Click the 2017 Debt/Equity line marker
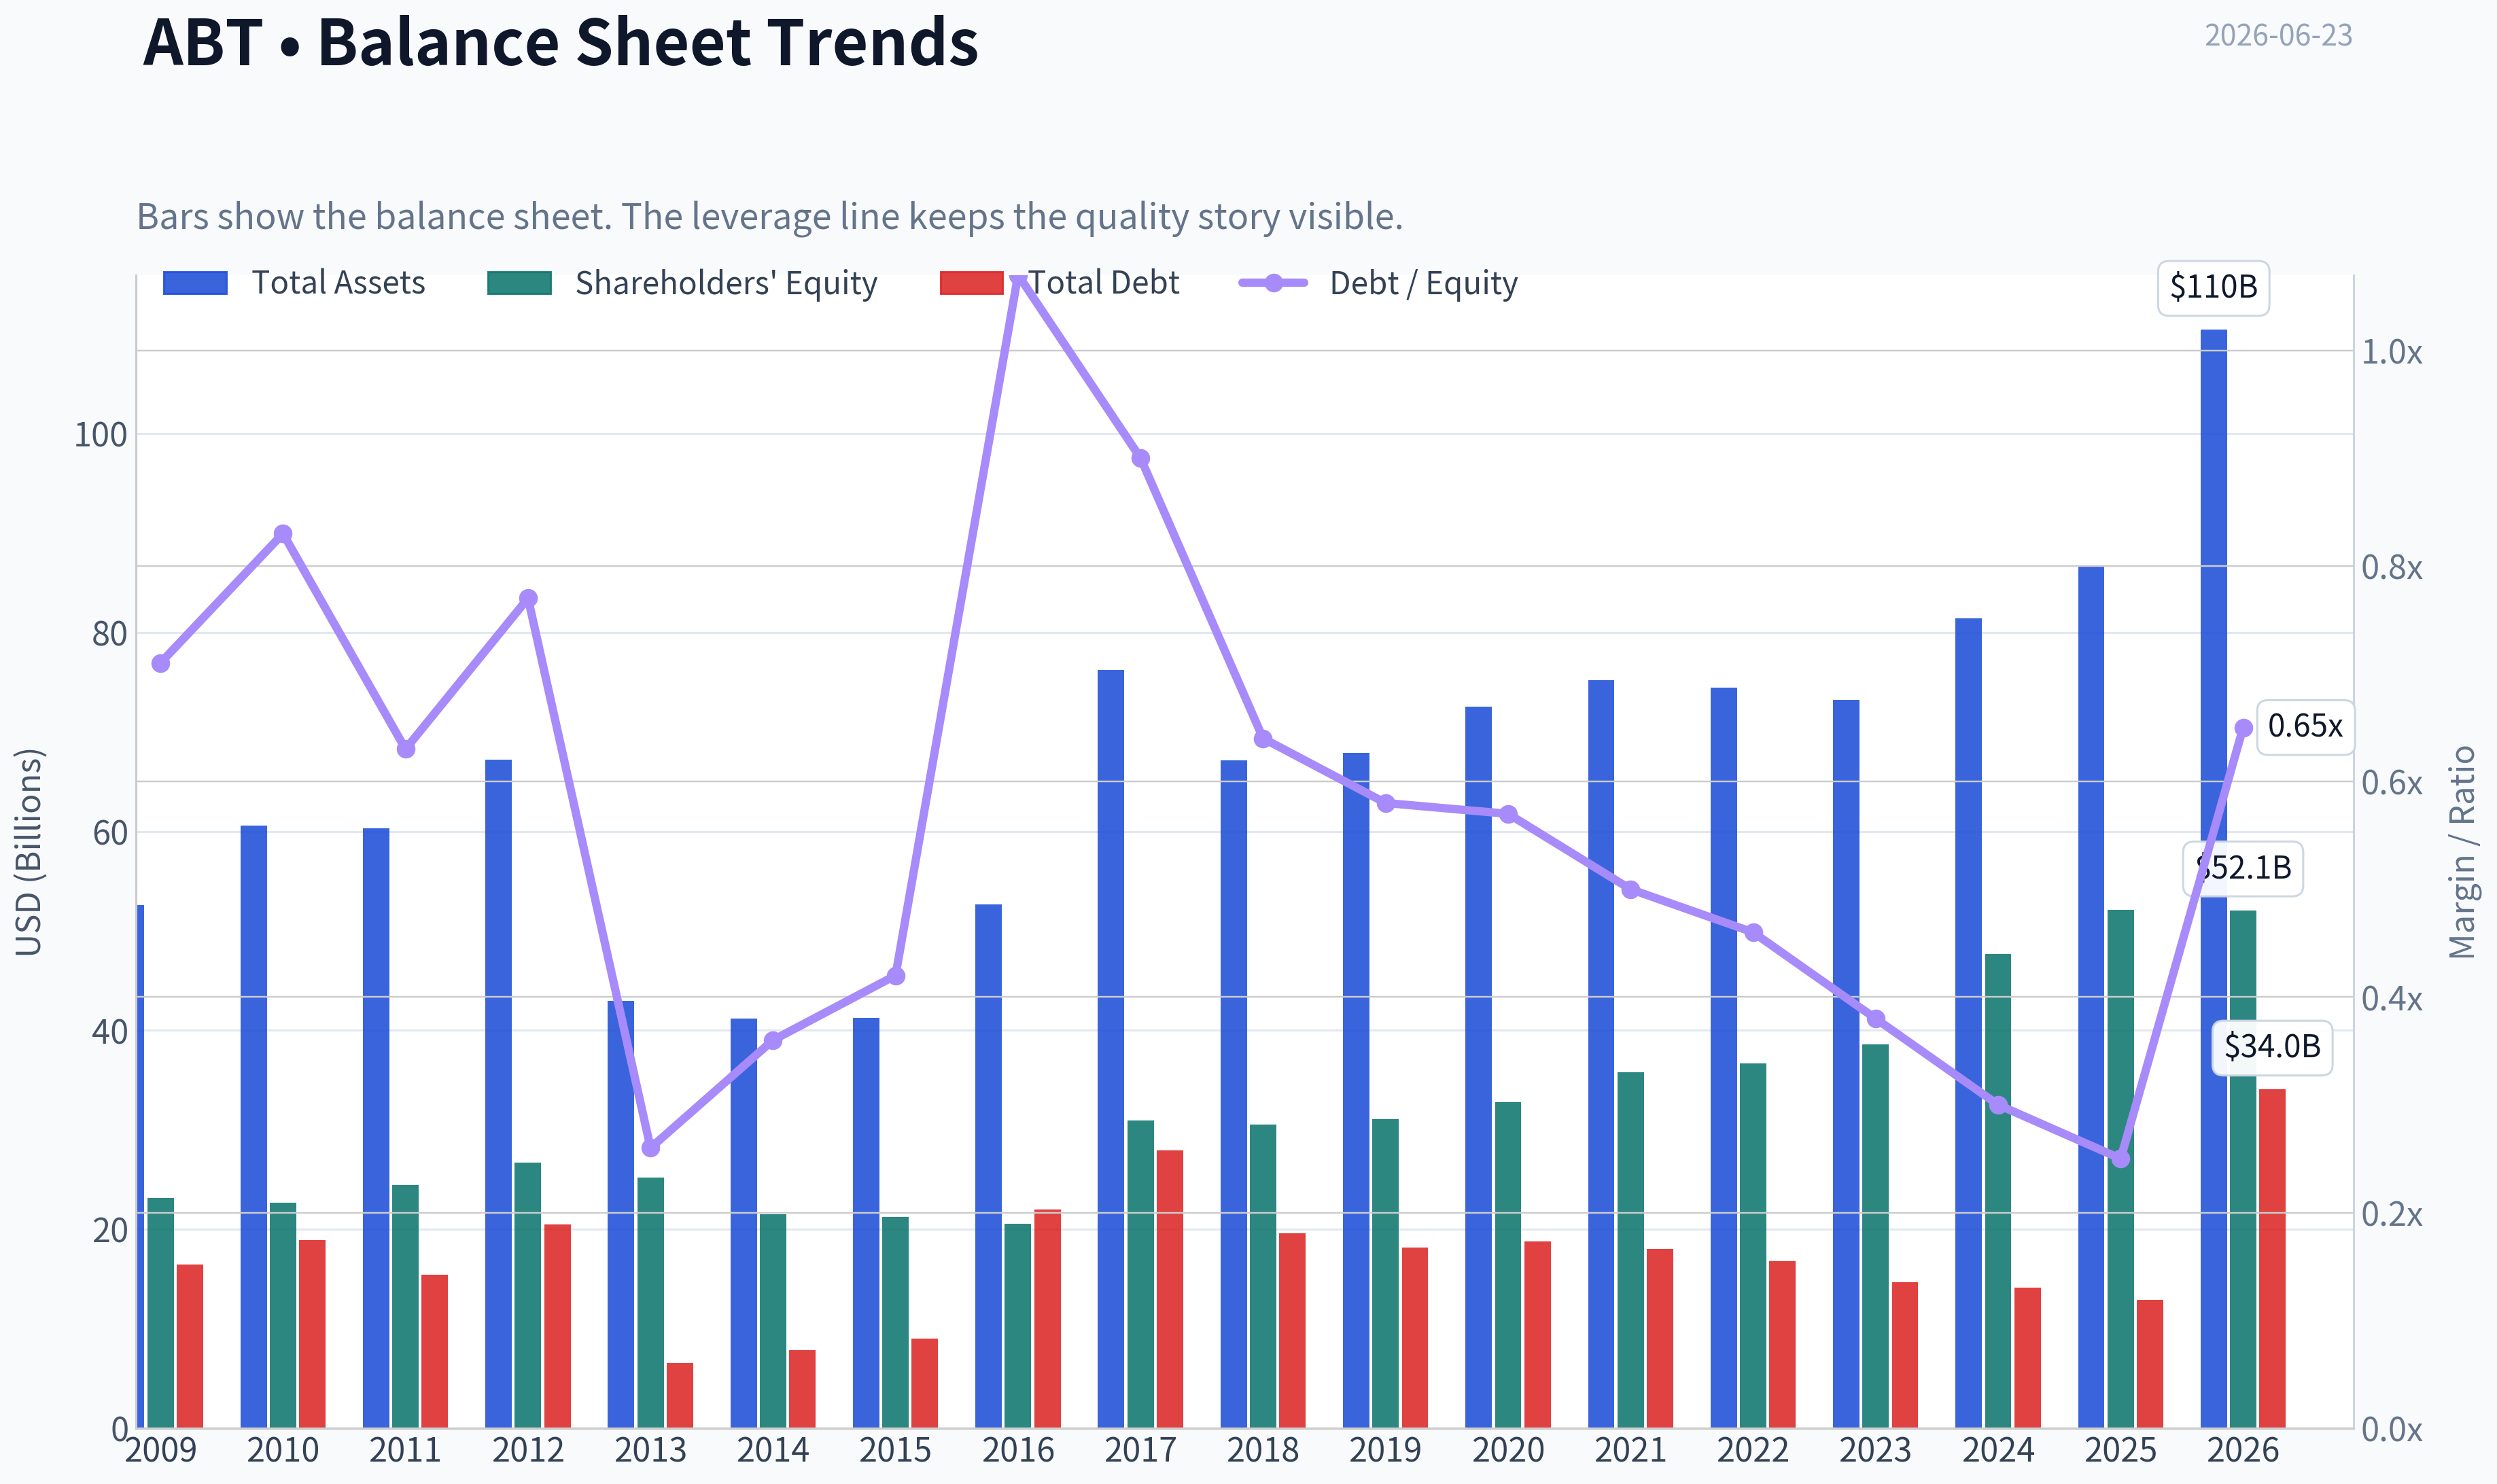 click(x=1141, y=458)
